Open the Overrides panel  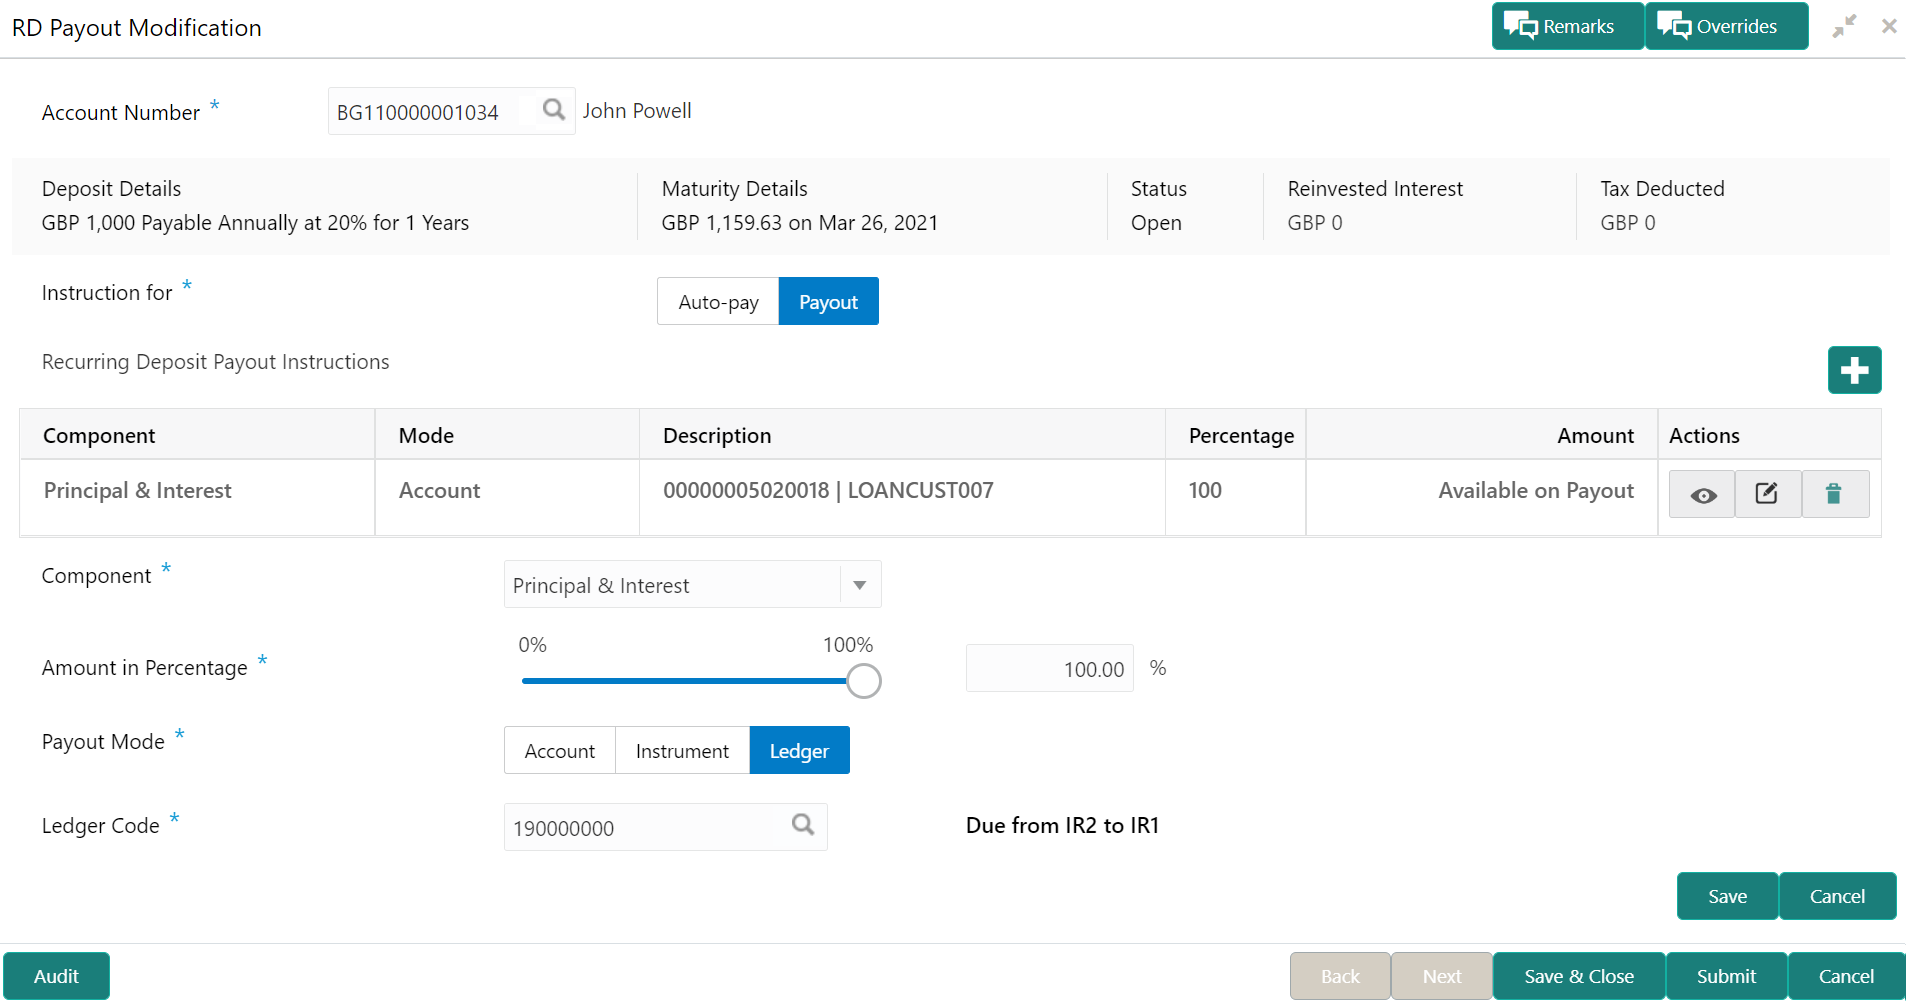click(x=1726, y=26)
